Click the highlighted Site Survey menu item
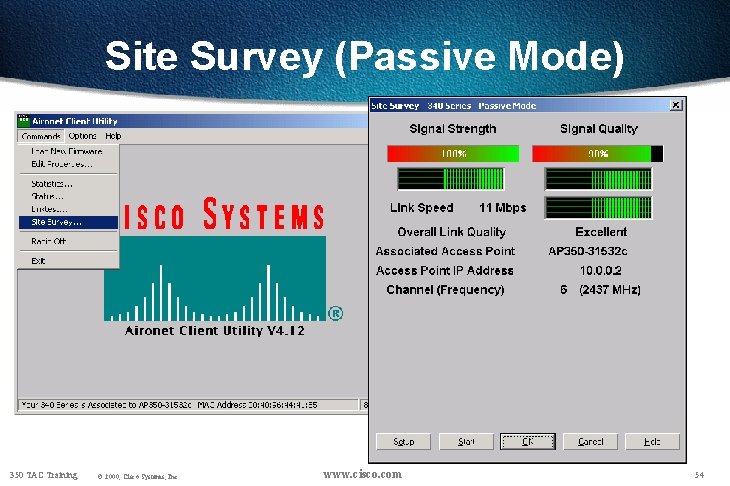 click(68, 222)
